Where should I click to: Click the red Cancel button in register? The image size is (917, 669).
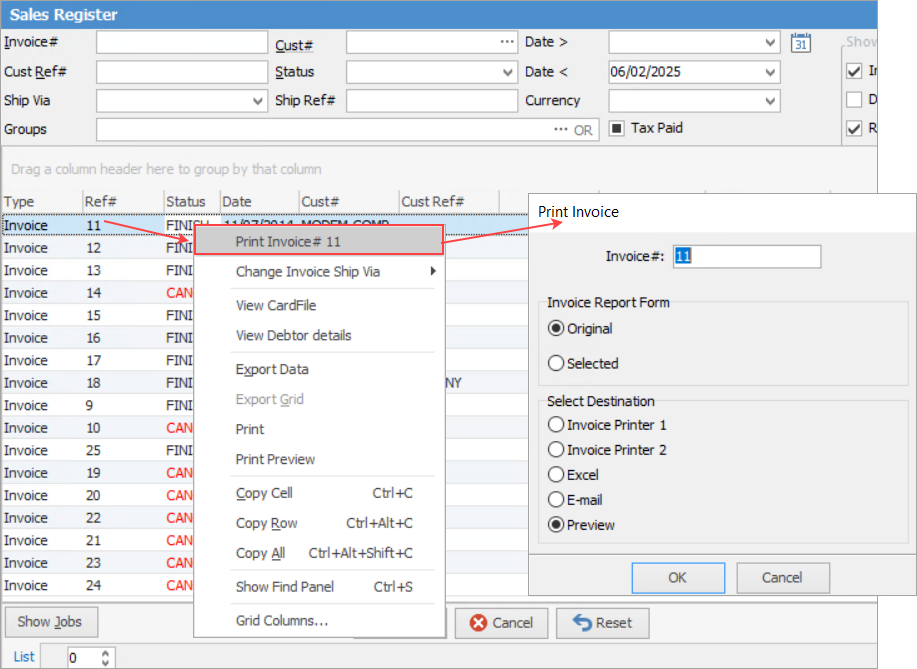click(x=501, y=622)
